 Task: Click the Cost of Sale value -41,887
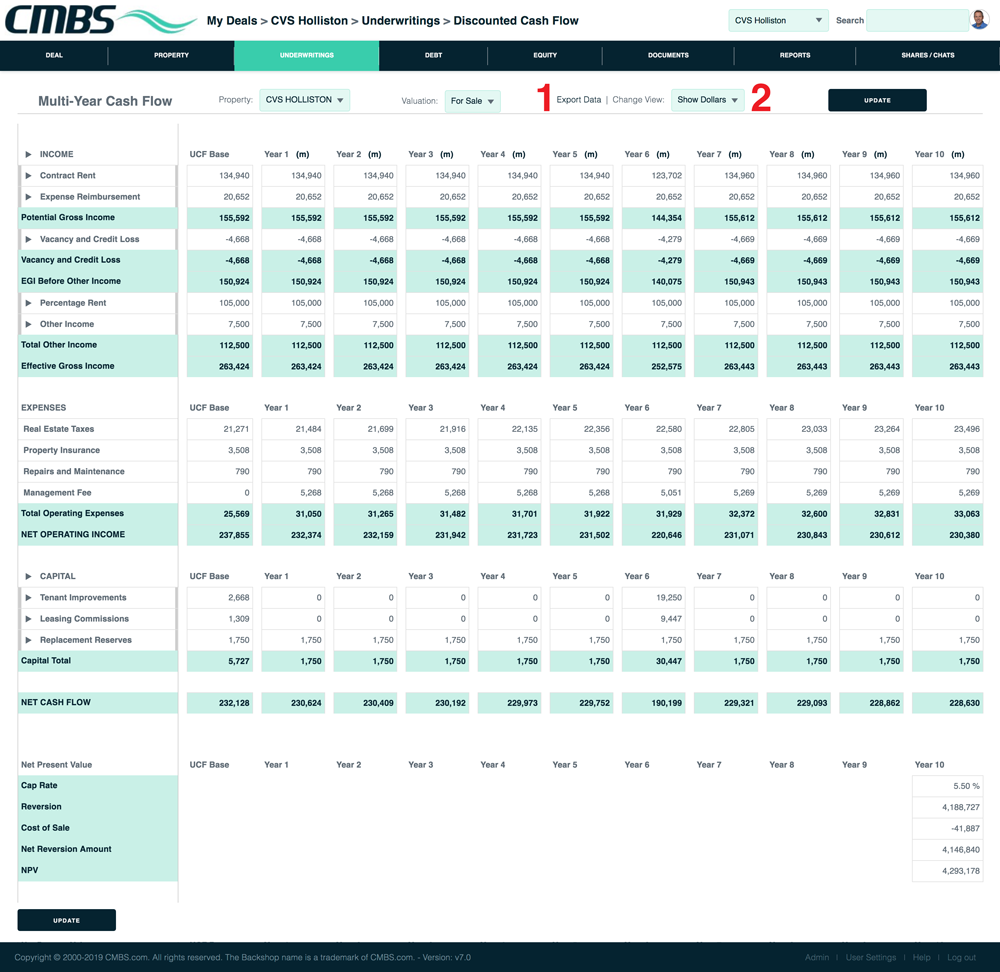pyautogui.click(x=947, y=828)
